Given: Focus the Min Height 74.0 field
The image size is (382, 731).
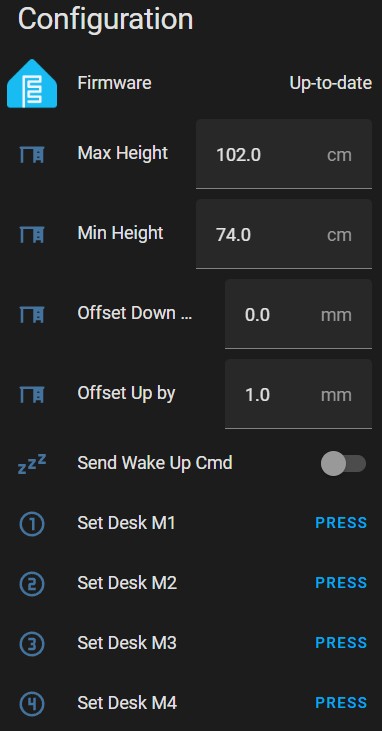Looking at the screenshot, I should coord(284,234).
